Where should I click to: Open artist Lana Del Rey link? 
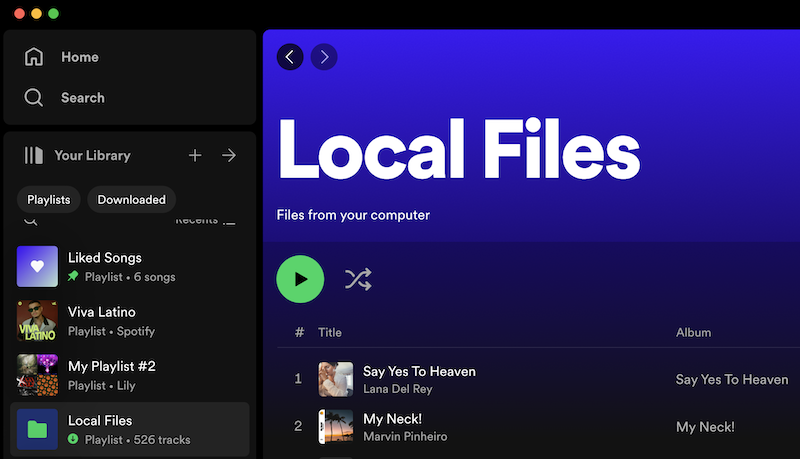click(x=398, y=389)
